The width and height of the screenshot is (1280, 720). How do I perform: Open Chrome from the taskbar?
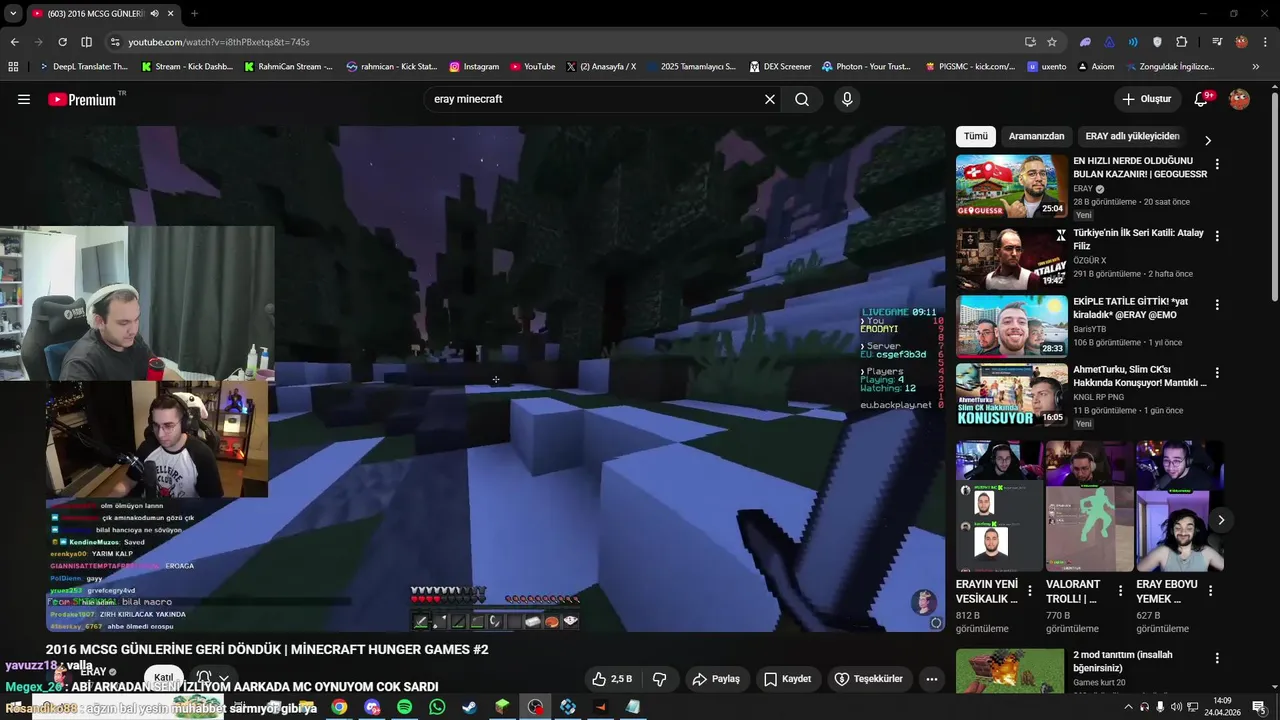point(339,707)
